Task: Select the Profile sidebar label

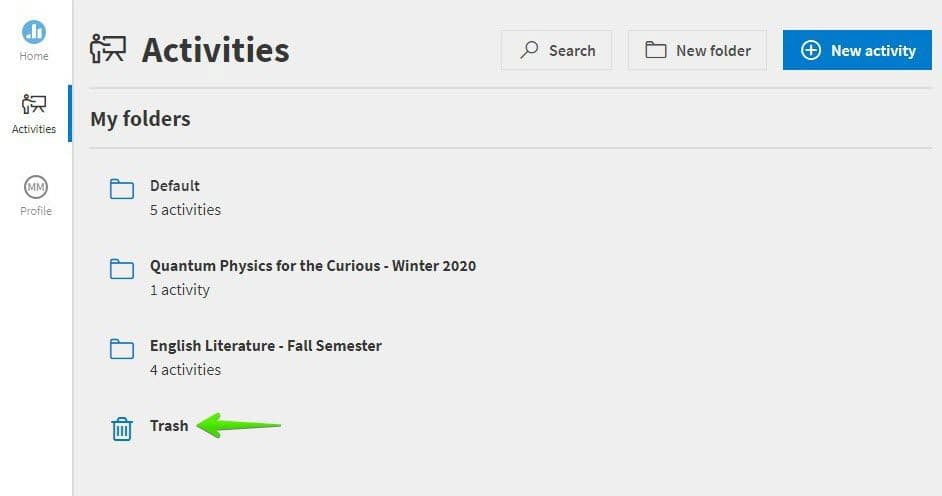Action: [x=36, y=211]
